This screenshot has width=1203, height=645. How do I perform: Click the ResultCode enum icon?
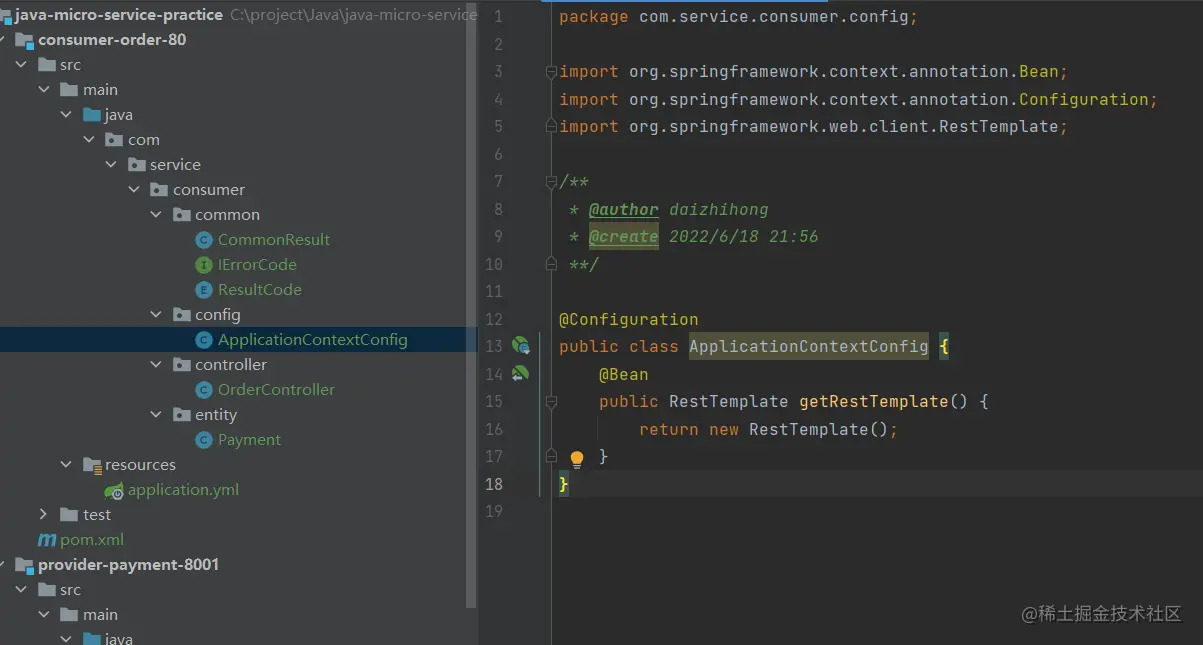click(204, 290)
